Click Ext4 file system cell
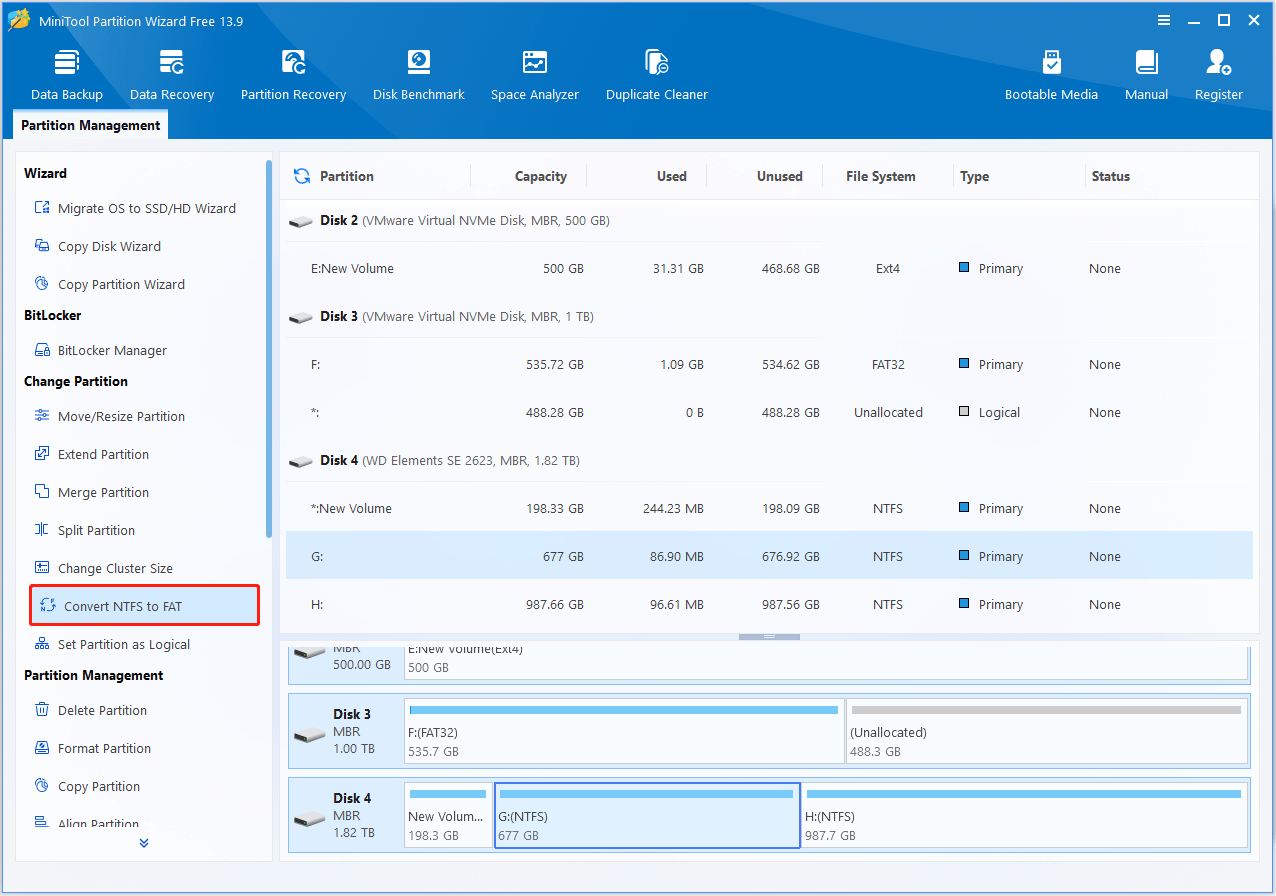The image size is (1276, 896). 887,268
